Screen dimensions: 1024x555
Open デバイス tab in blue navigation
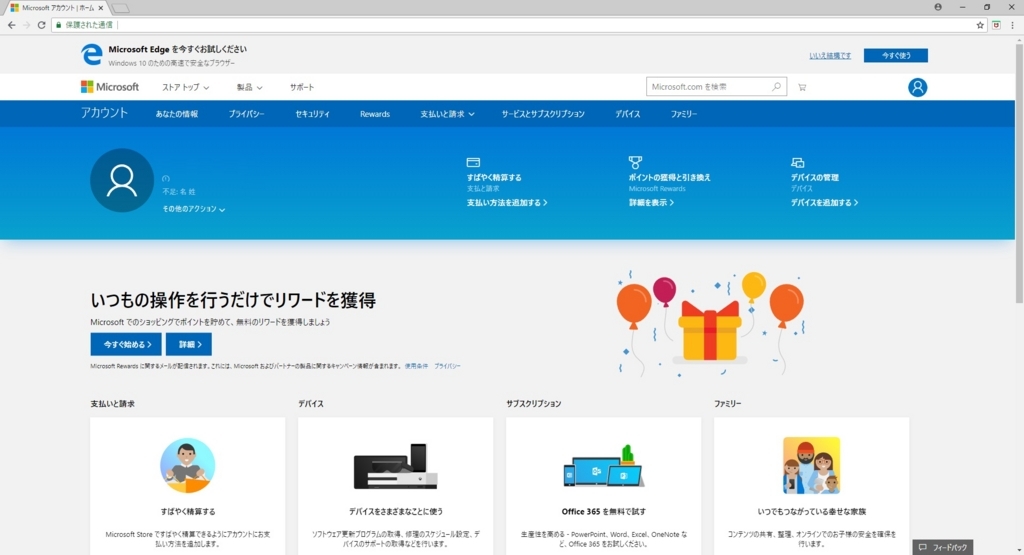(628, 114)
